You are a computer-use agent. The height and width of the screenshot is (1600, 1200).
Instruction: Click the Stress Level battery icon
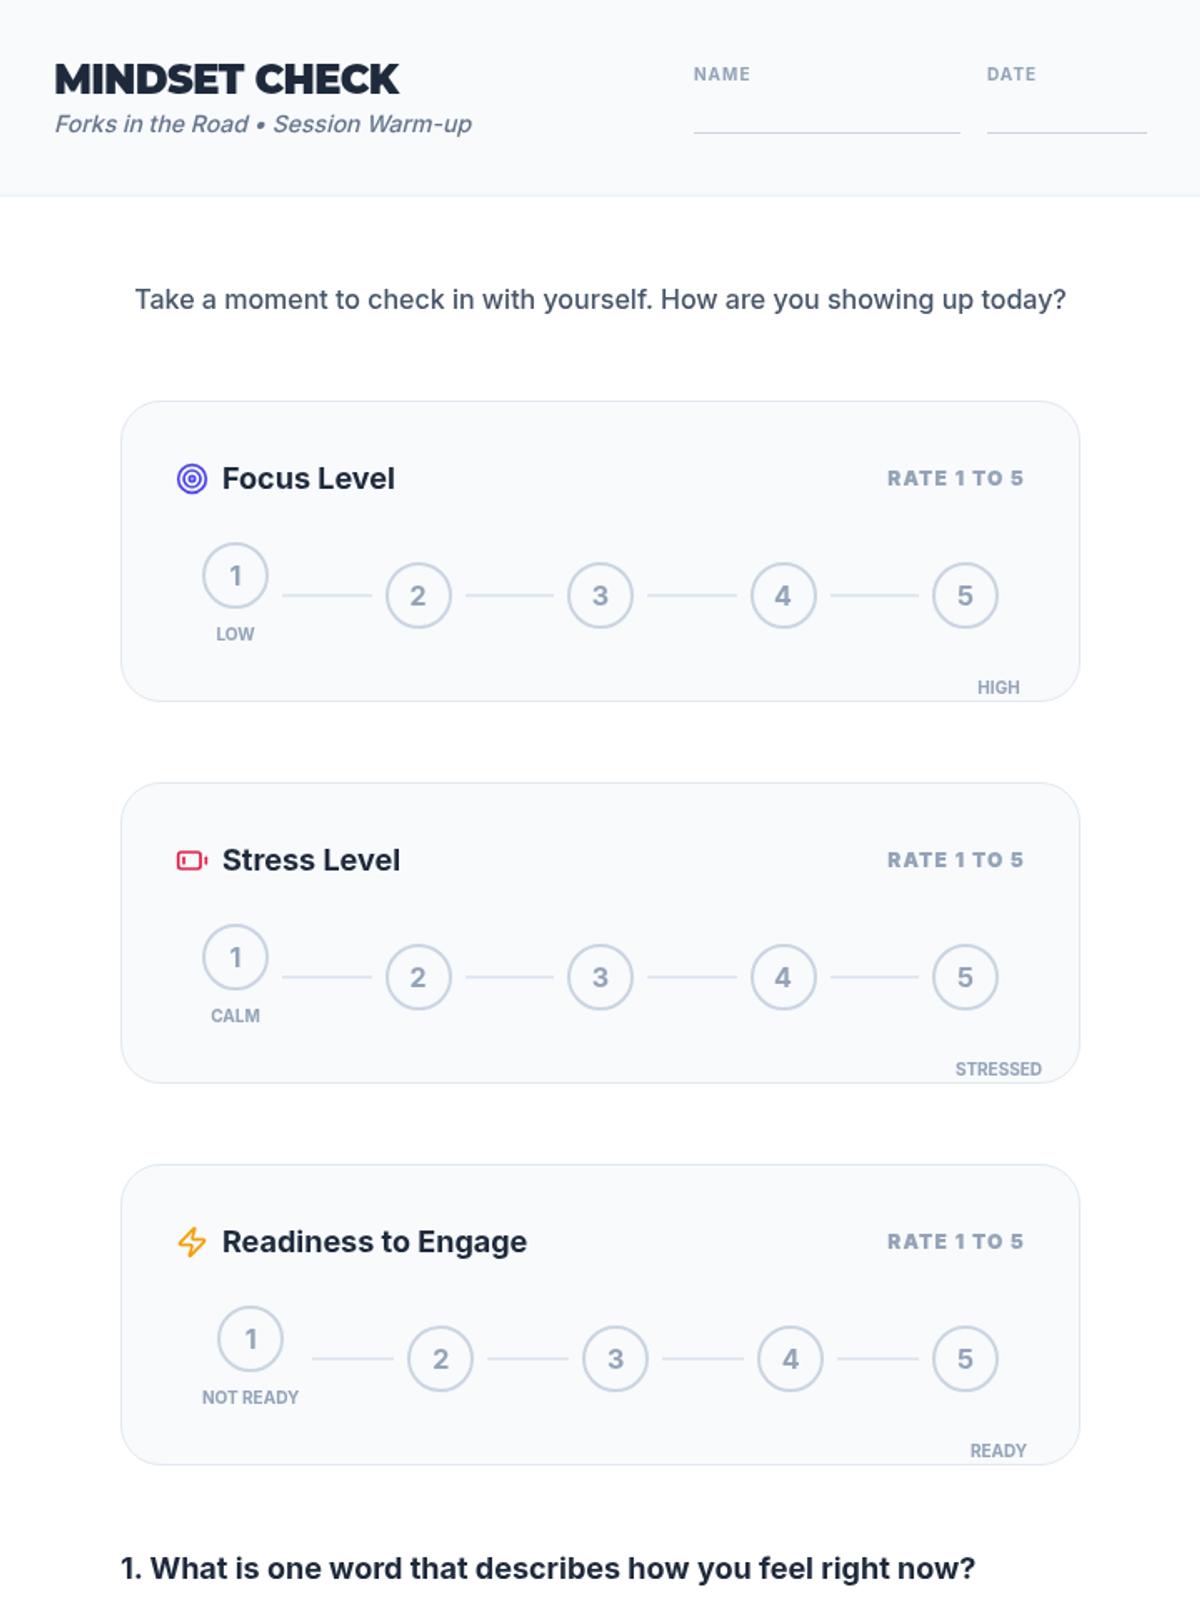(x=191, y=860)
